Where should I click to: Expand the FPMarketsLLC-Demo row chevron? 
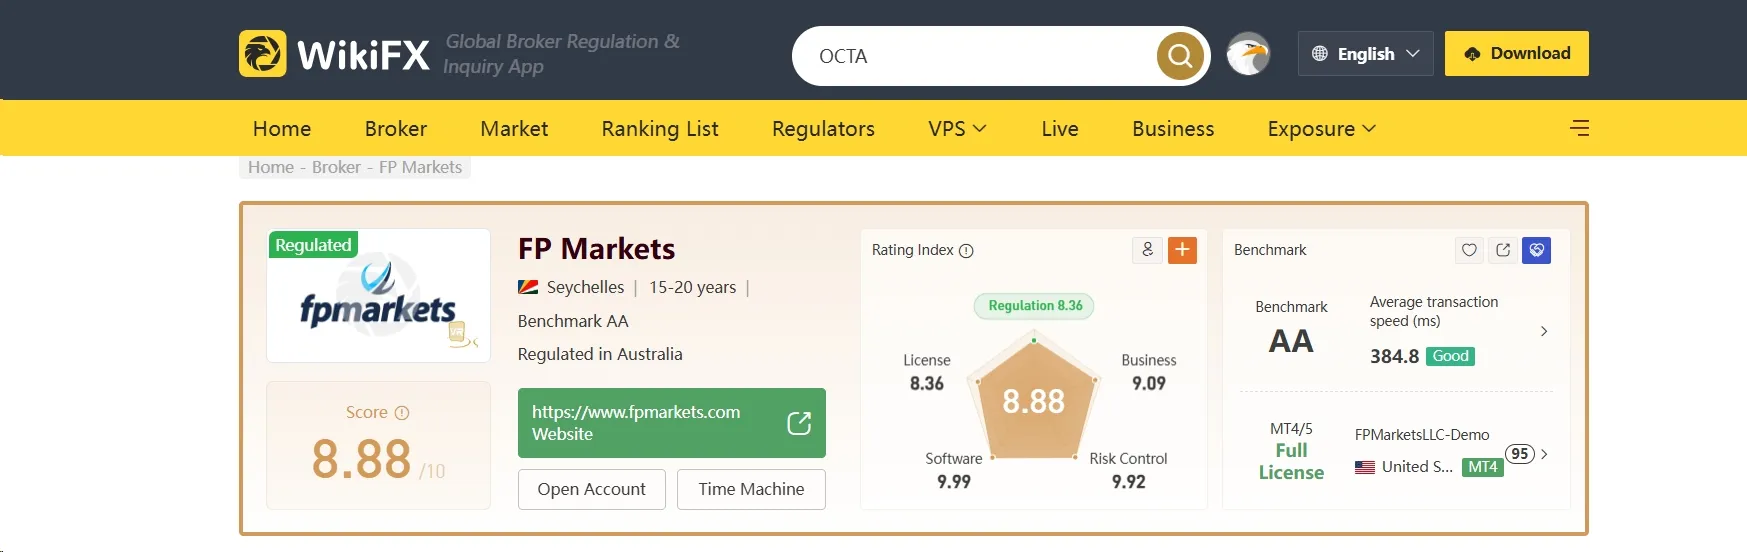[1544, 454]
